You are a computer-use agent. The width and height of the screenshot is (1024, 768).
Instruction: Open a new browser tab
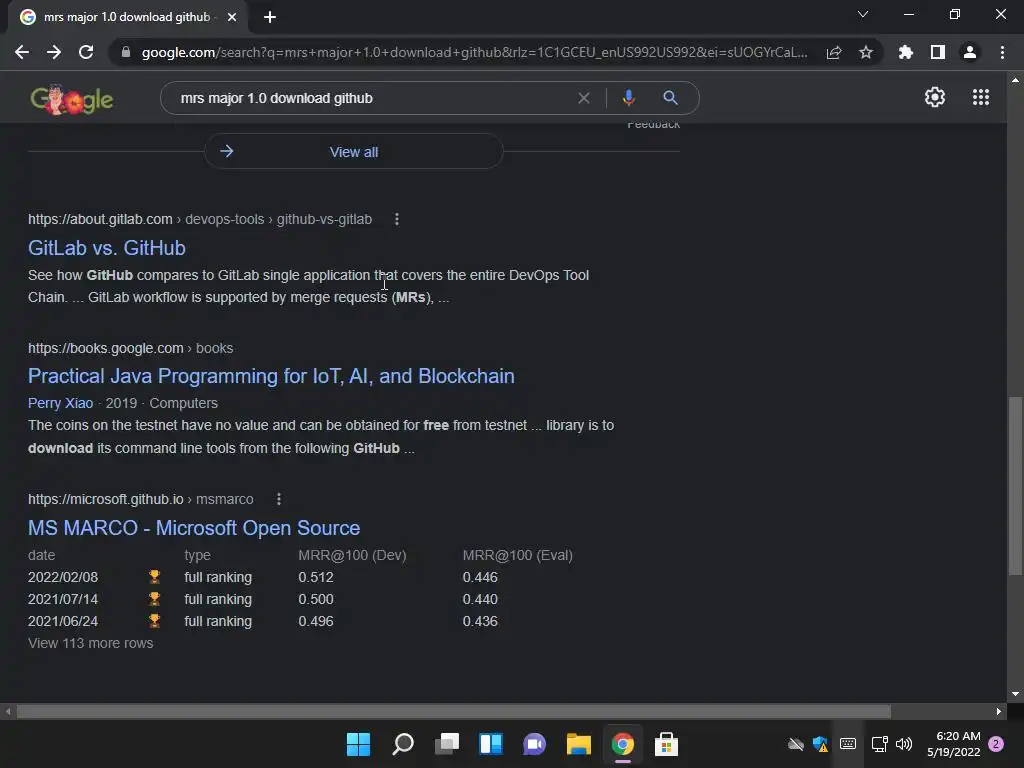coord(270,17)
